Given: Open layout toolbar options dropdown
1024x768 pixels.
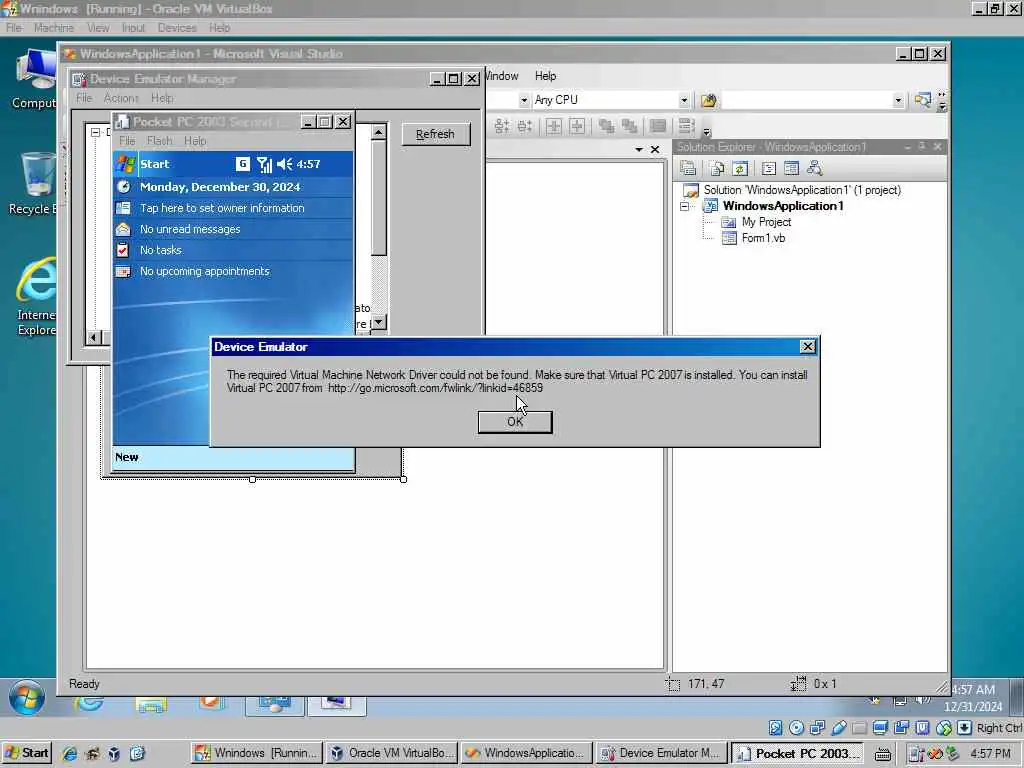Looking at the screenshot, I should tap(707, 132).
